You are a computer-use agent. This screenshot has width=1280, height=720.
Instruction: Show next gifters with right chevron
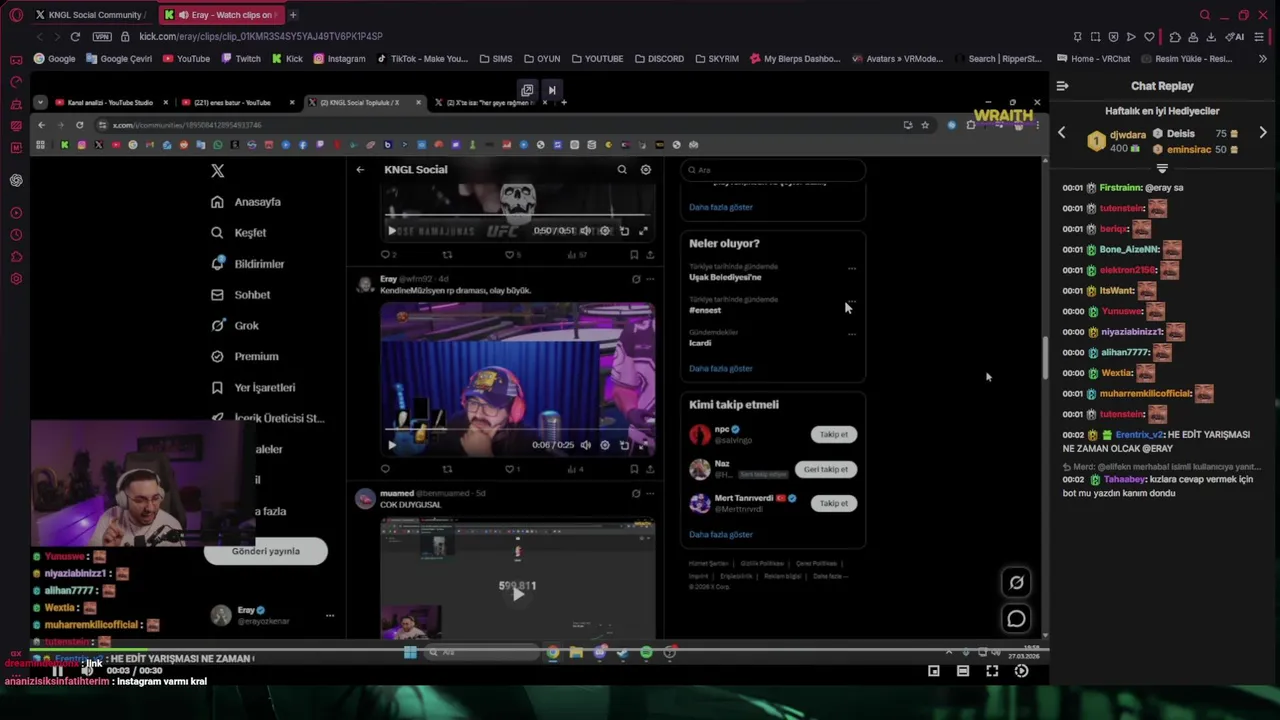pos(1263,132)
